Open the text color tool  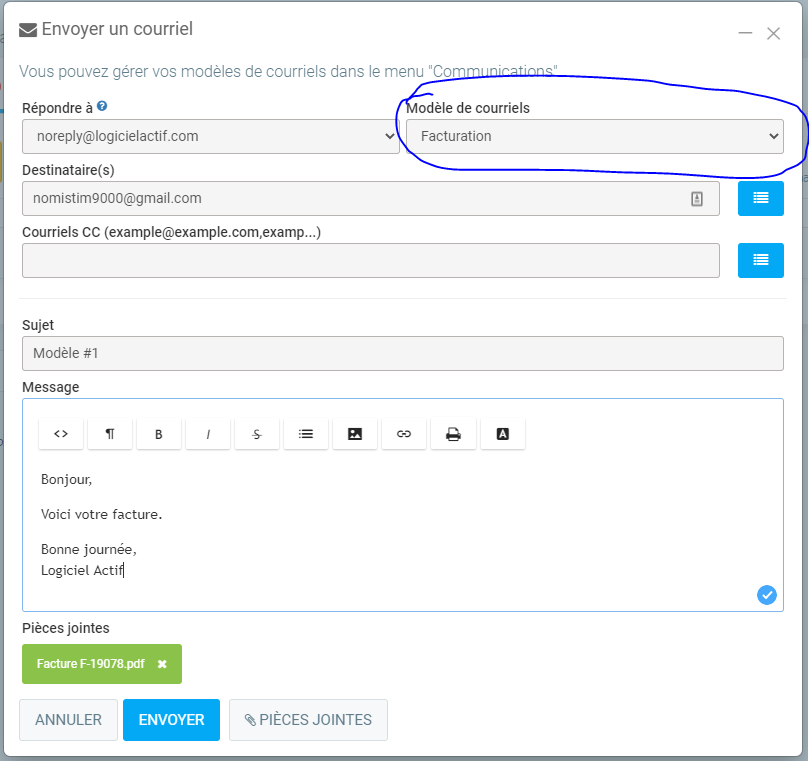[503, 434]
